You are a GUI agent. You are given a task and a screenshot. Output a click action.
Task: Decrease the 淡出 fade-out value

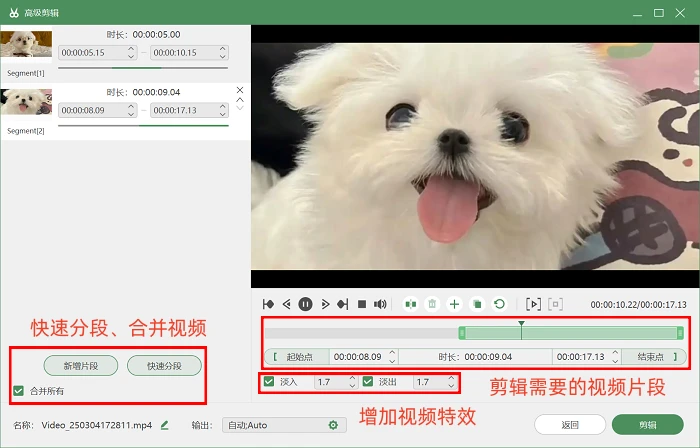451,386
